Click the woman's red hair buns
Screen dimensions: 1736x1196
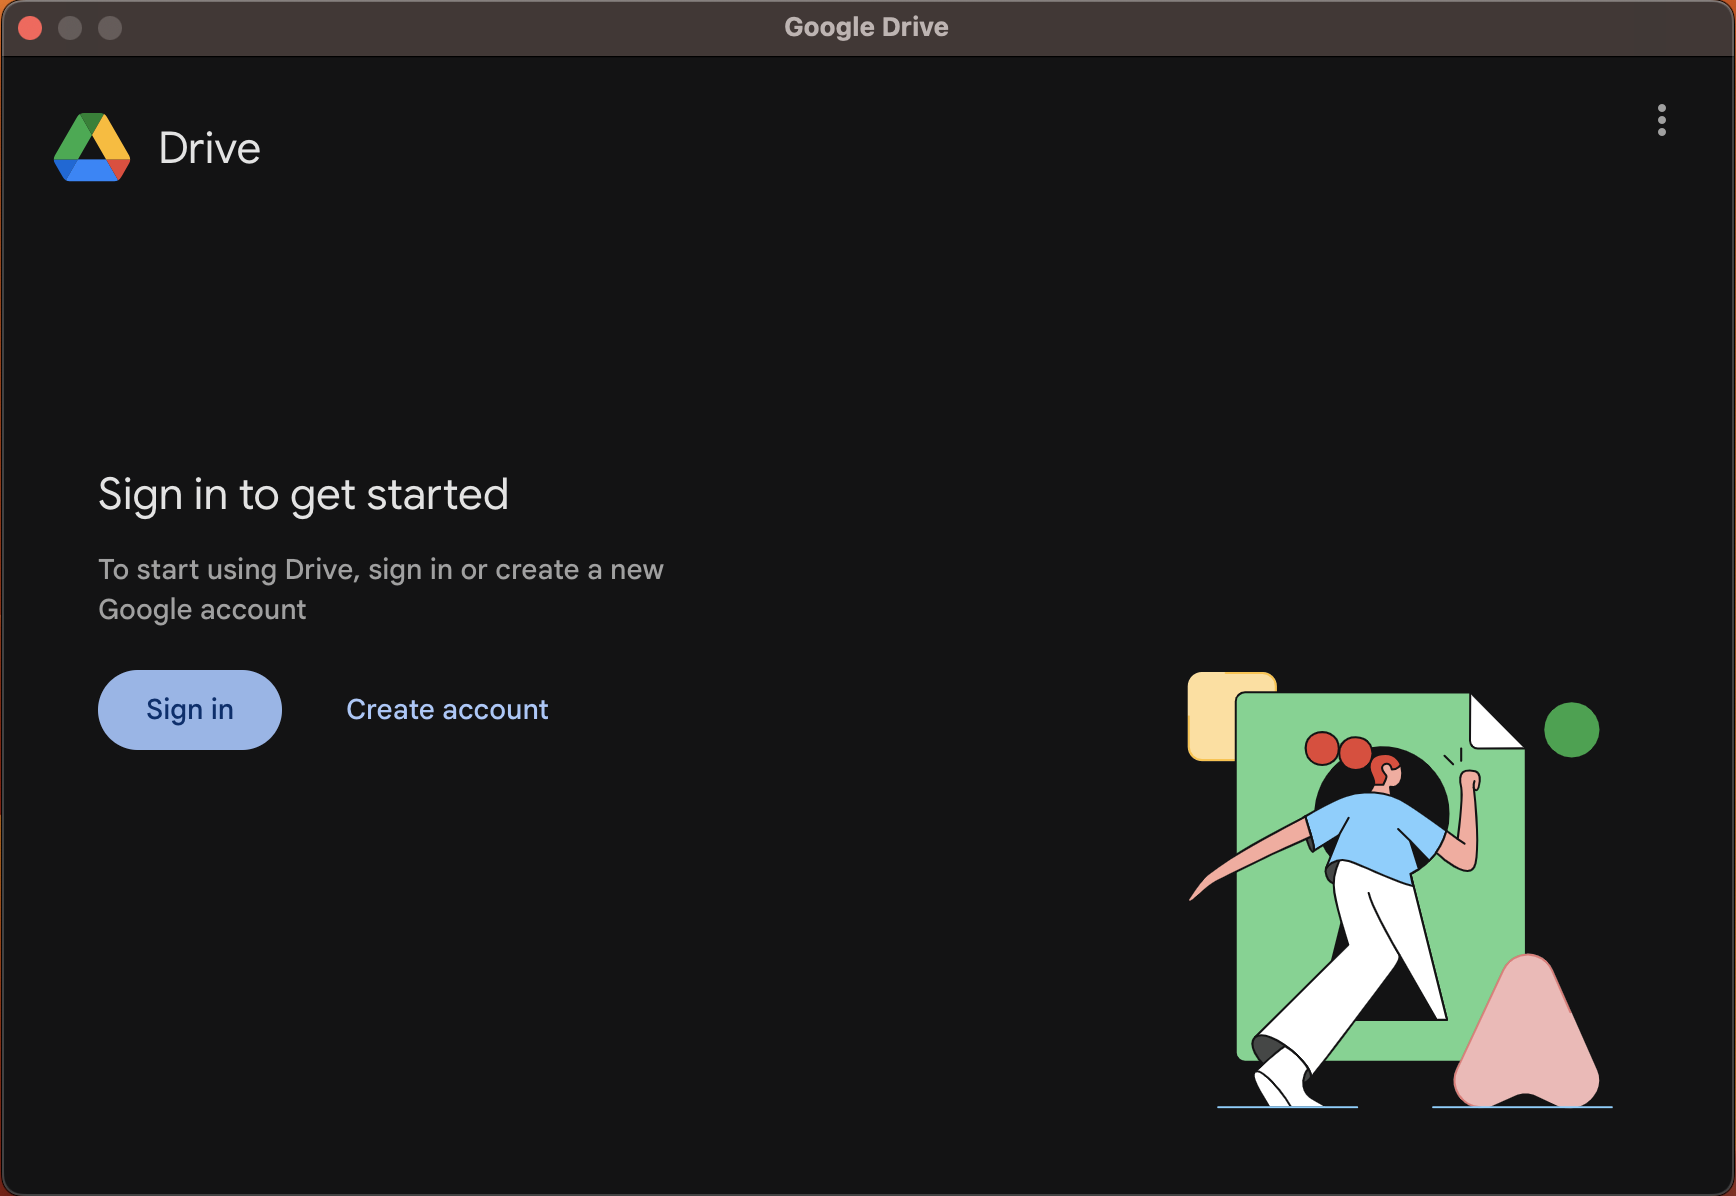(1338, 749)
